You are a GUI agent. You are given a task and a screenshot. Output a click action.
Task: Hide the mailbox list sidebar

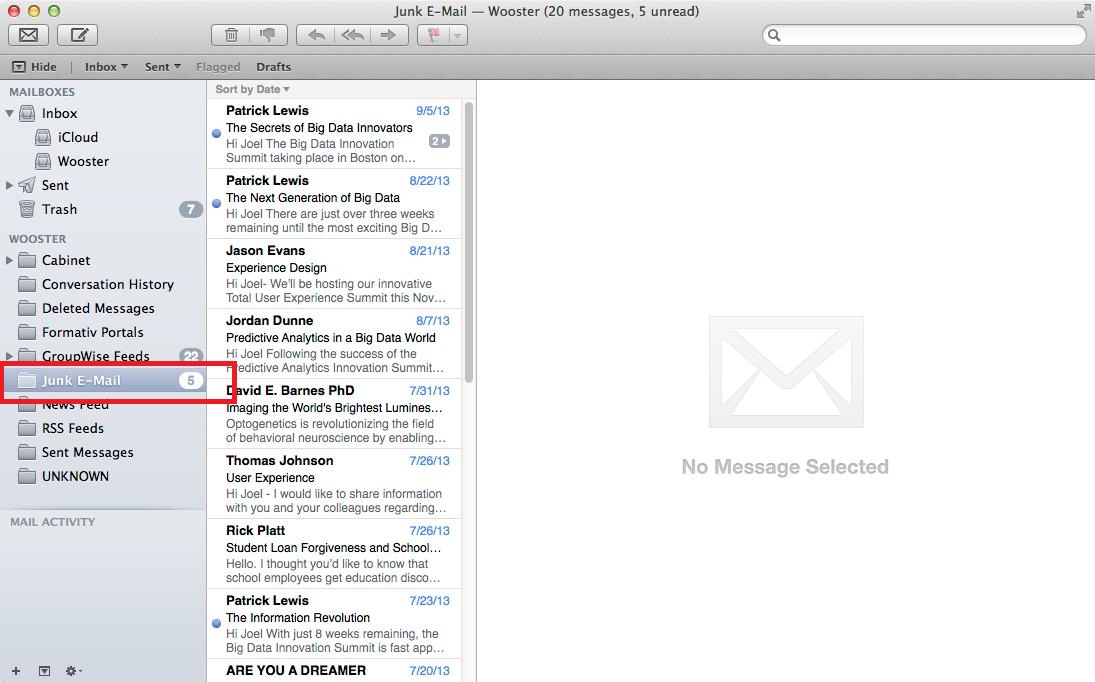pyautogui.click(x=34, y=67)
